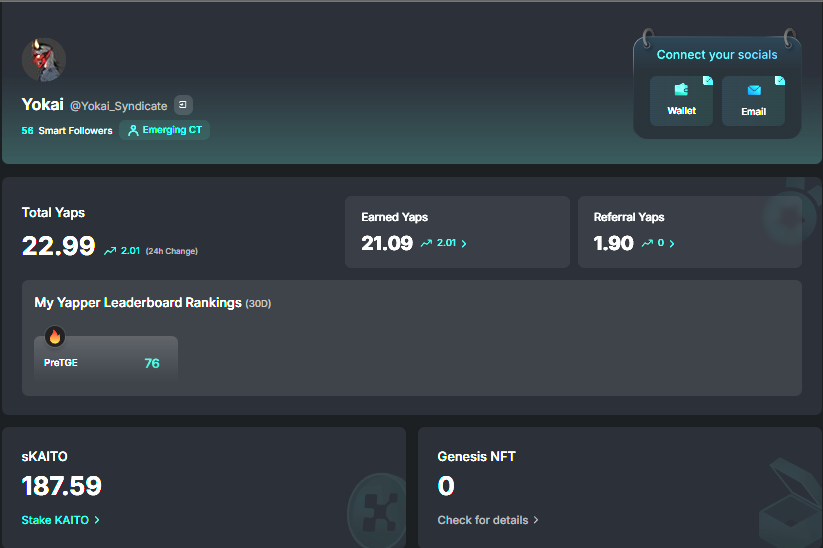Click the (24h Change) label
The height and width of the screenshot is (548, 823).
[172, 251]
